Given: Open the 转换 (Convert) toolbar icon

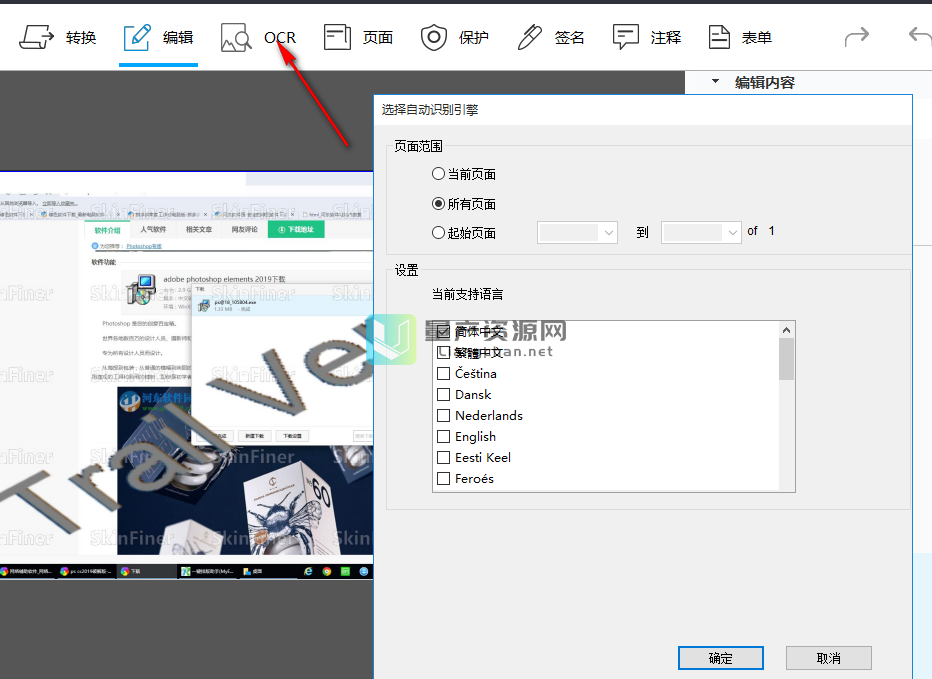Looking at the screenshot, I should click(x=36, y=37).
